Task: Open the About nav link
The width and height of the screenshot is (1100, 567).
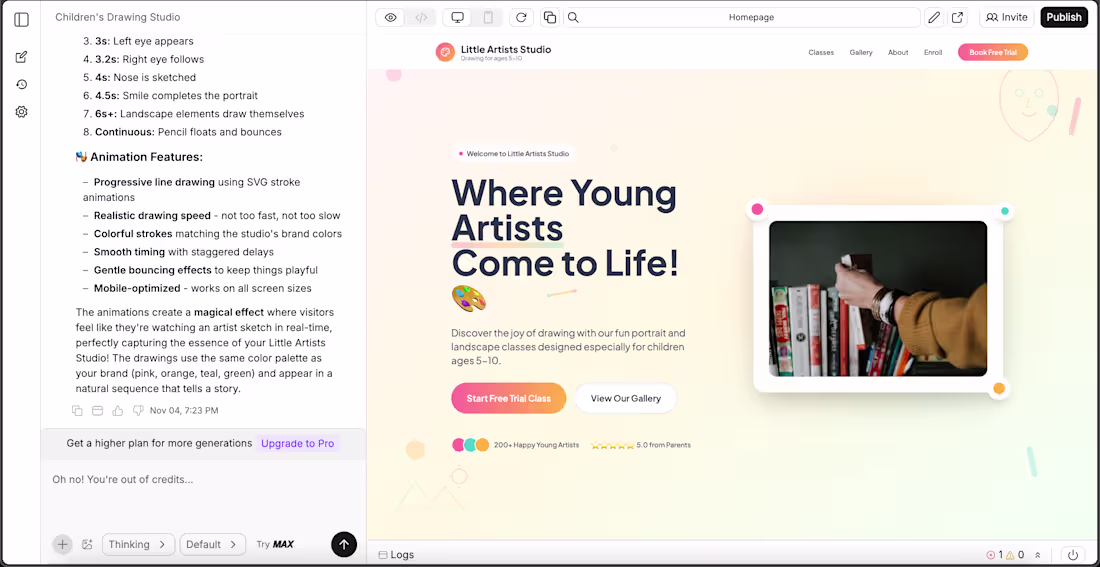Action: point(898,53)
